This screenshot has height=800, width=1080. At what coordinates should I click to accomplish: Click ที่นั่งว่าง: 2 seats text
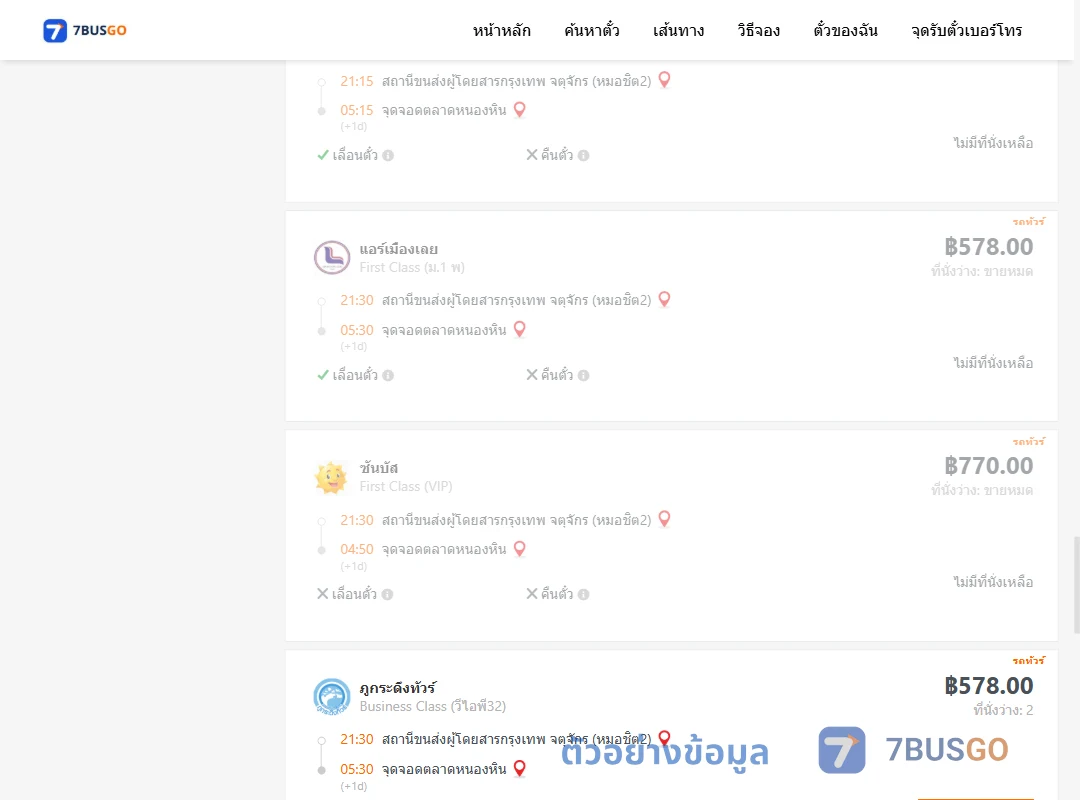[x=1003, y=710]
